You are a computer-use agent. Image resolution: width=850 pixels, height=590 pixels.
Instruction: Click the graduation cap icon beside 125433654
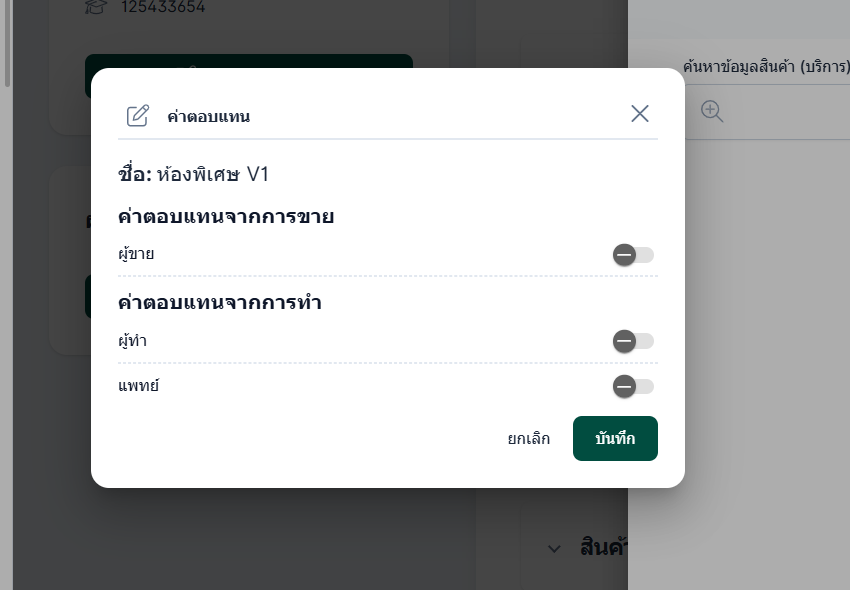(x=96, y=7)
